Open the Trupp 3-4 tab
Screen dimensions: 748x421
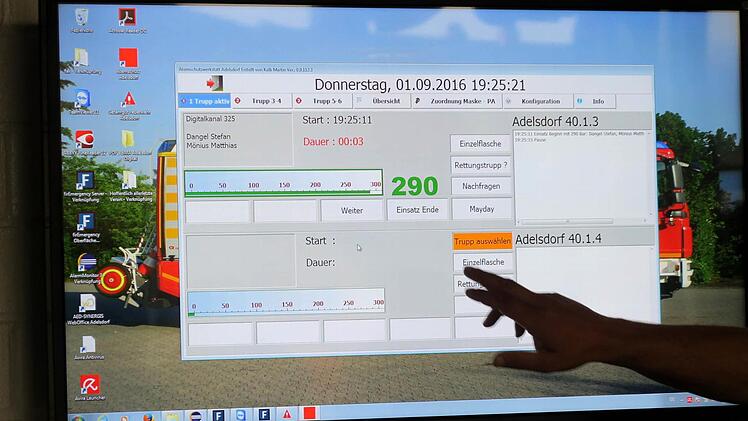[x=261, y=101]
